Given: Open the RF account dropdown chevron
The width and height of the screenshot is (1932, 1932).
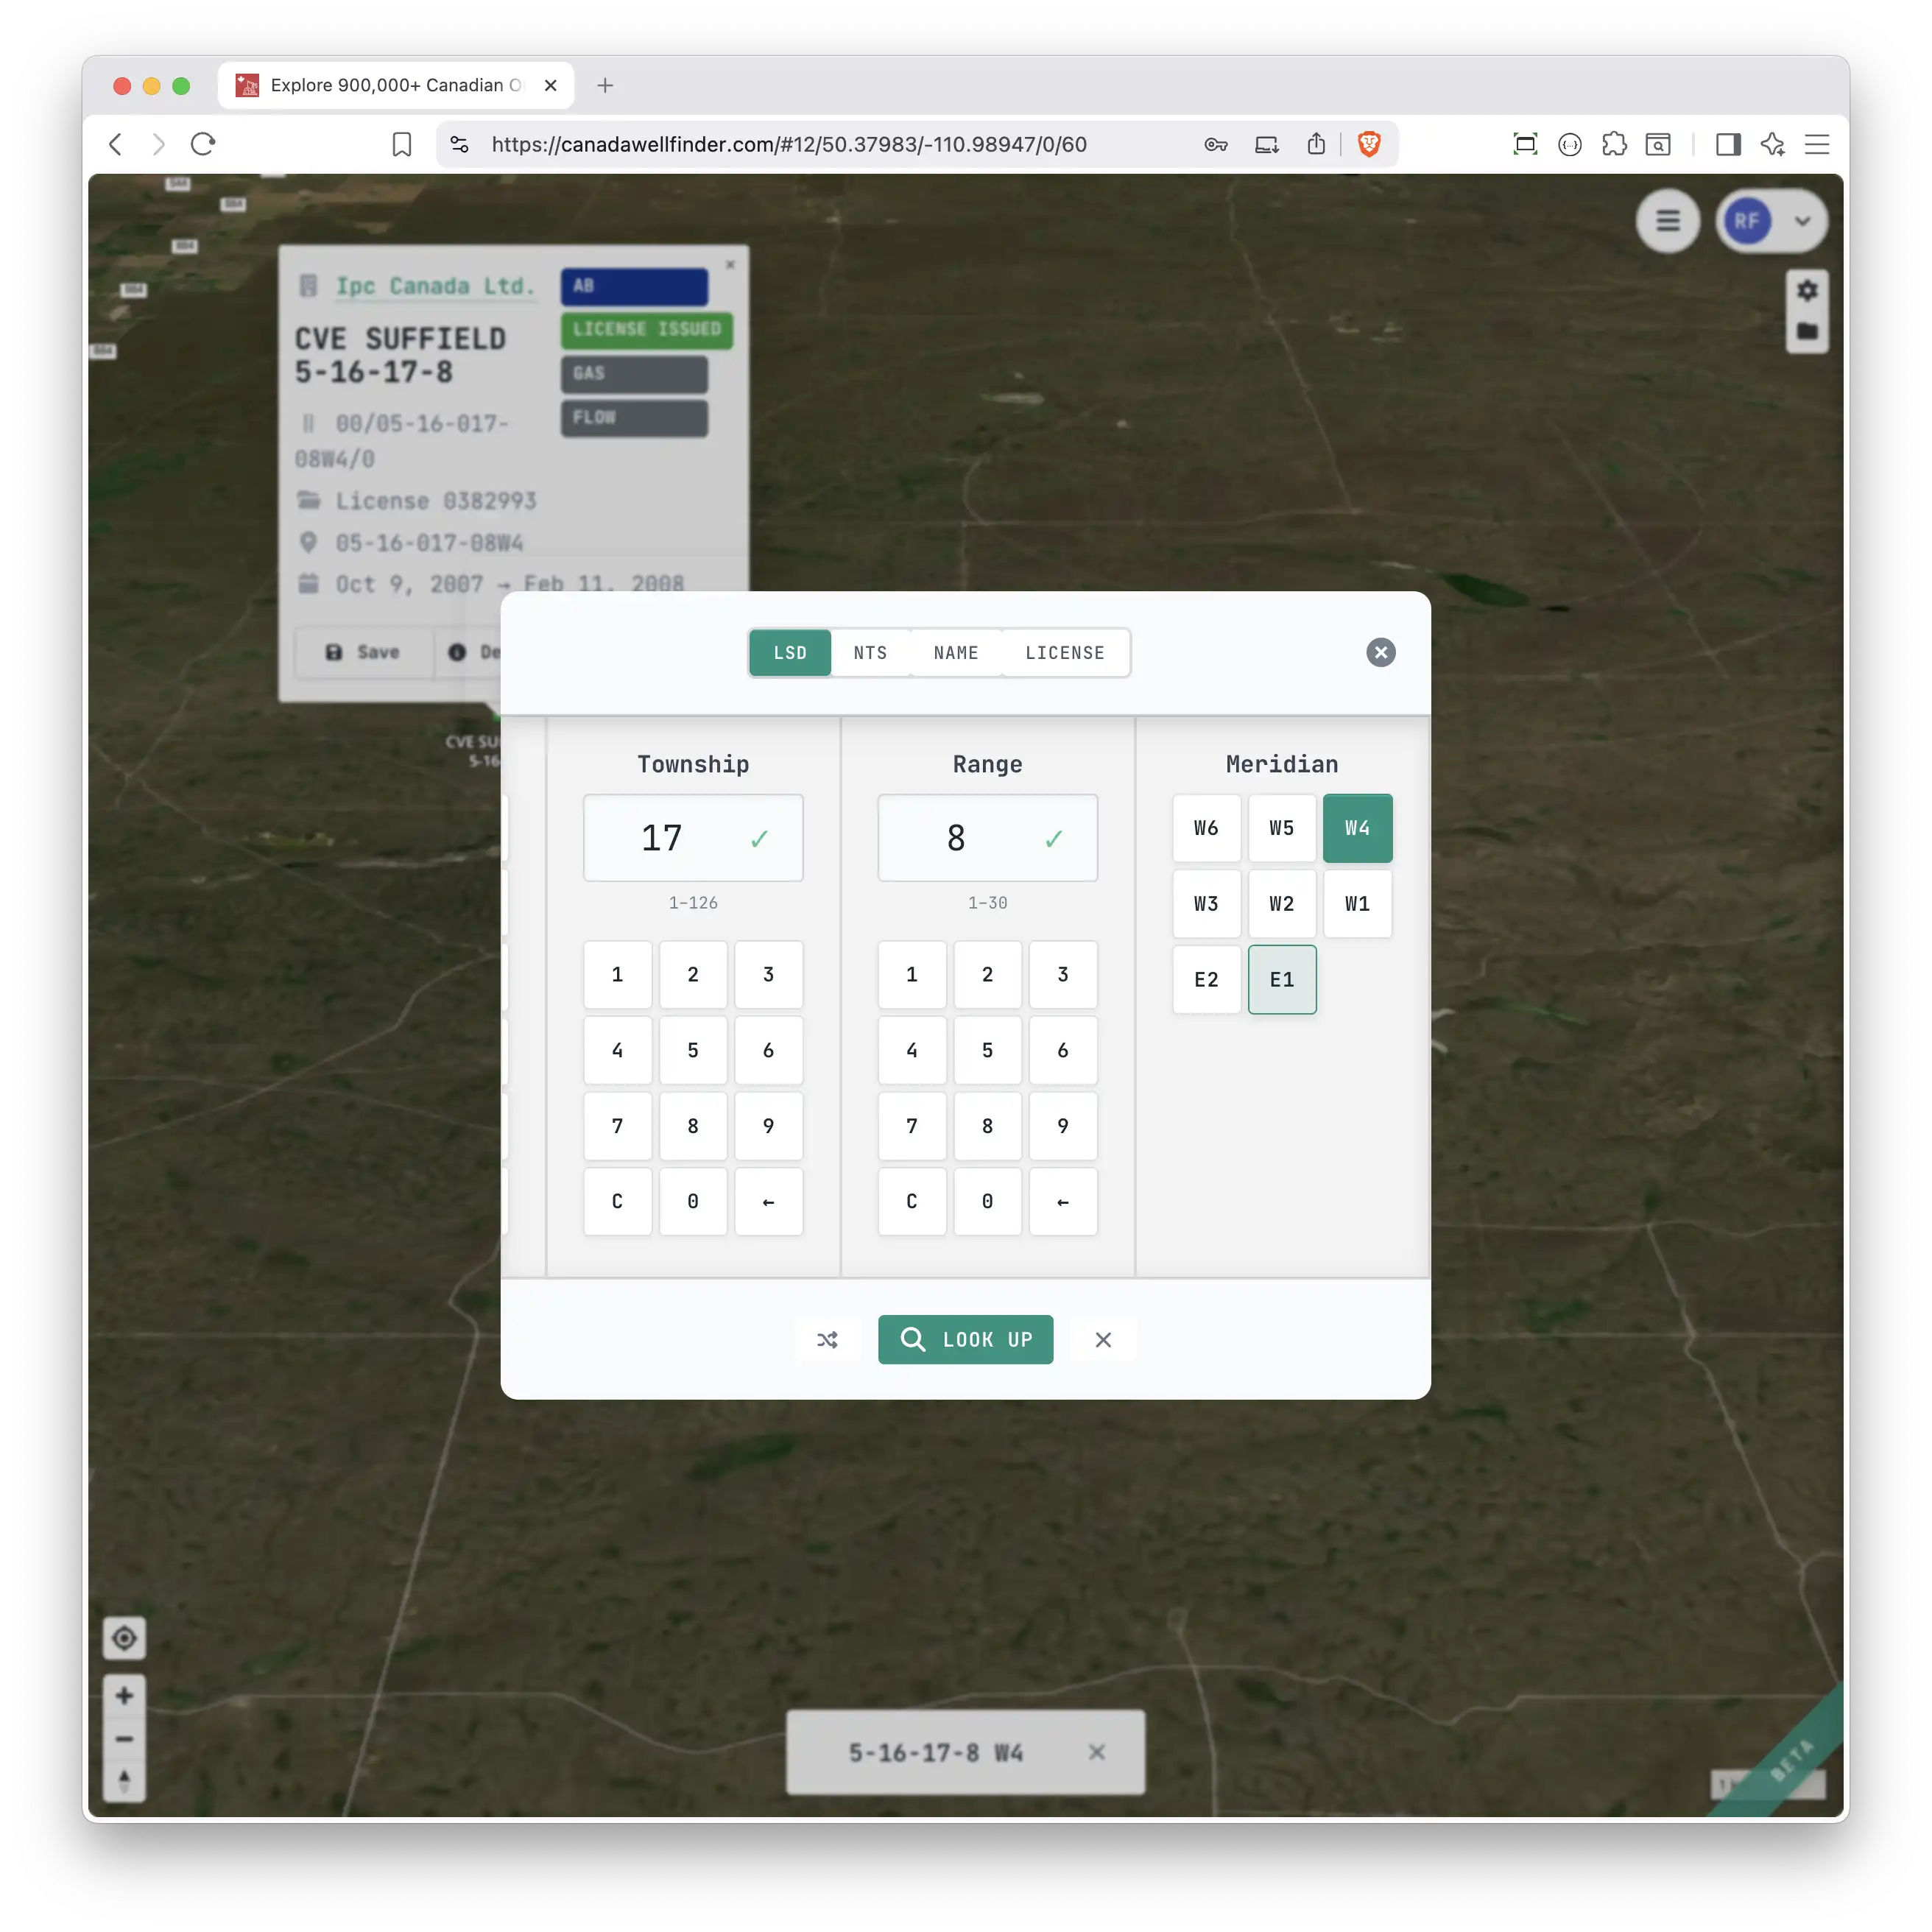Looking at the screenshot, I should [1803, 221].
